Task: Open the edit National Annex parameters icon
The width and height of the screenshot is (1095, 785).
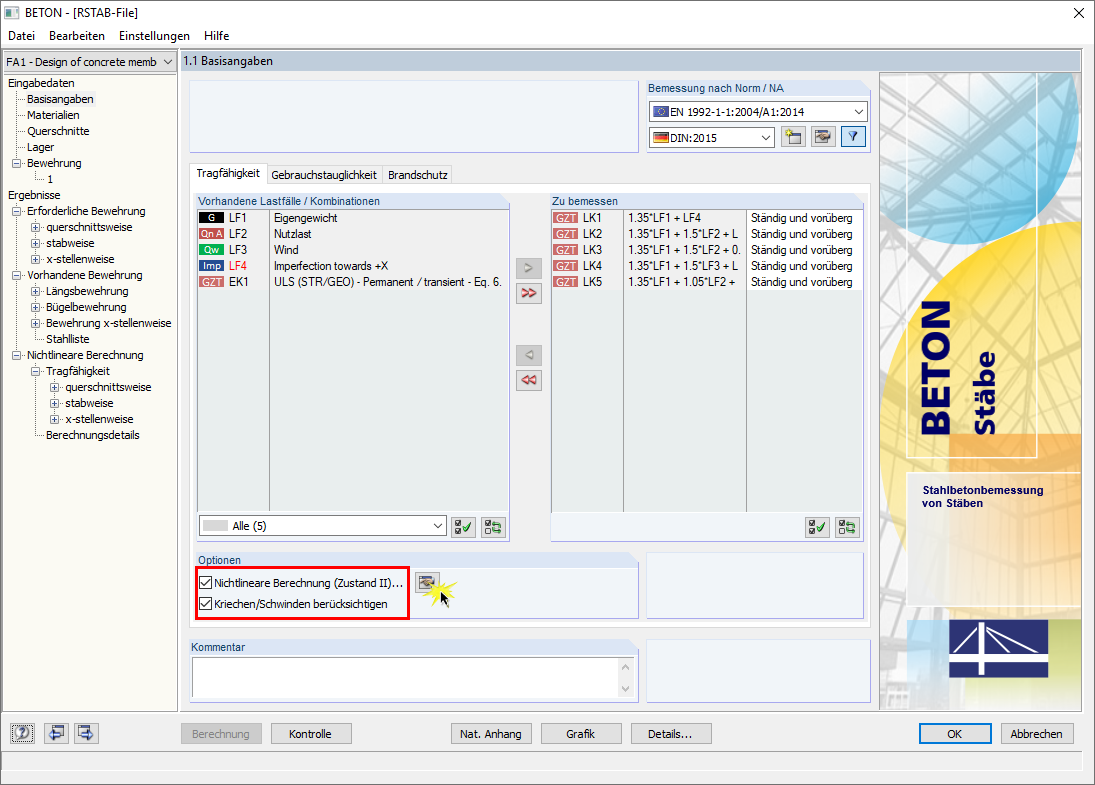Action: (x=823, y=137)
